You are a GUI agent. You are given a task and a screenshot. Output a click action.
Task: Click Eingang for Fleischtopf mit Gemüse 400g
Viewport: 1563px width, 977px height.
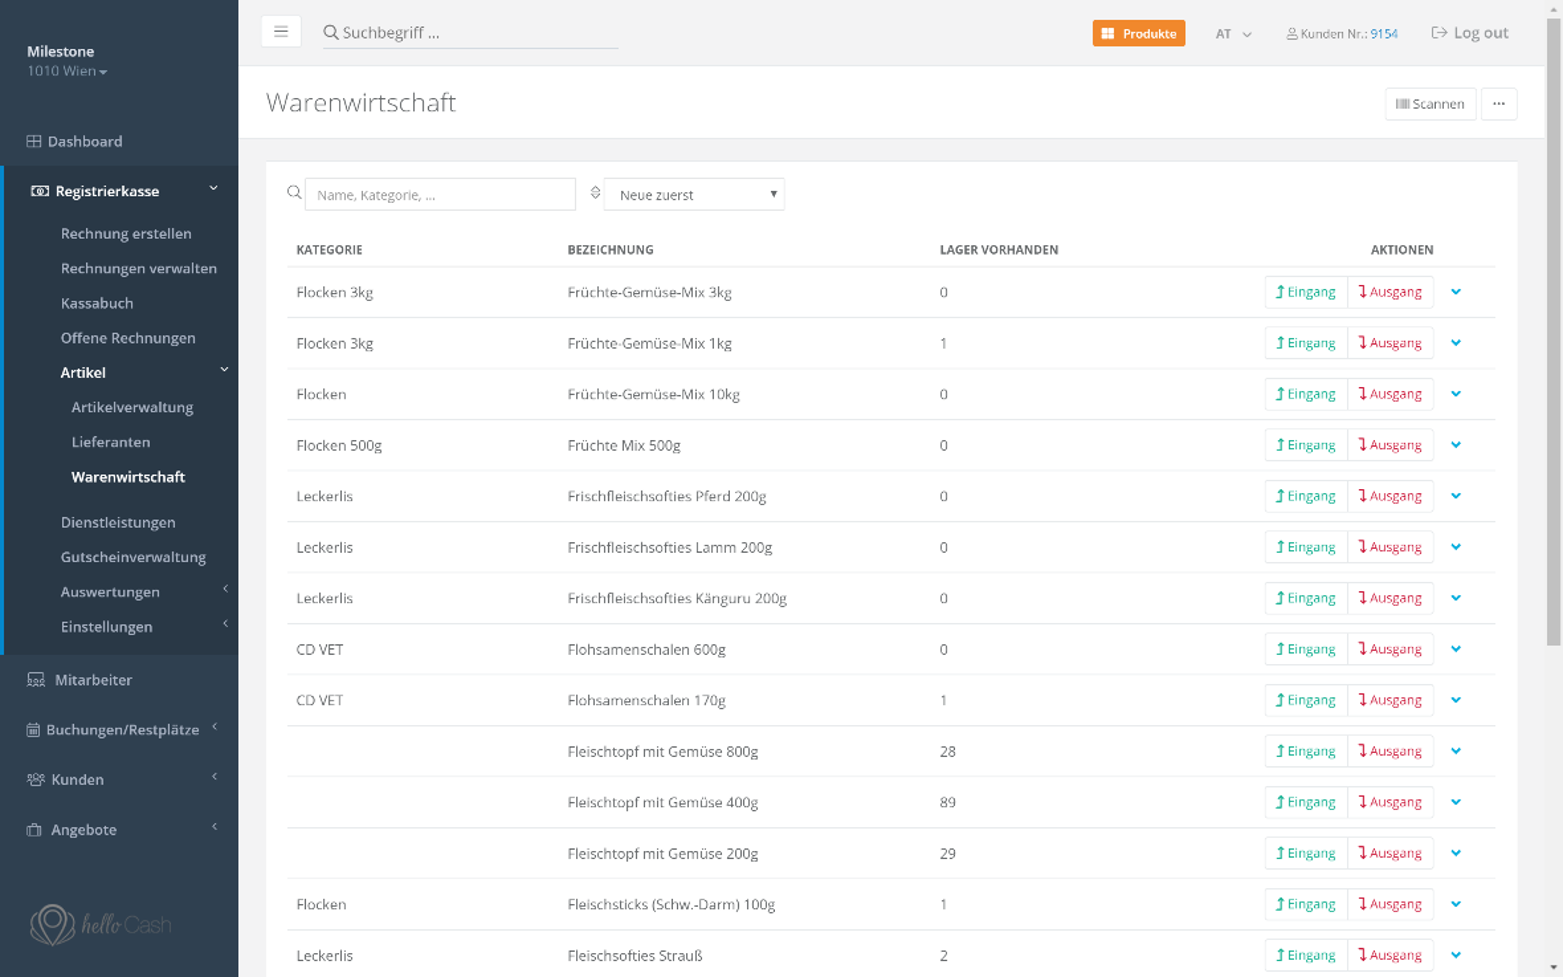[1305, 802]
